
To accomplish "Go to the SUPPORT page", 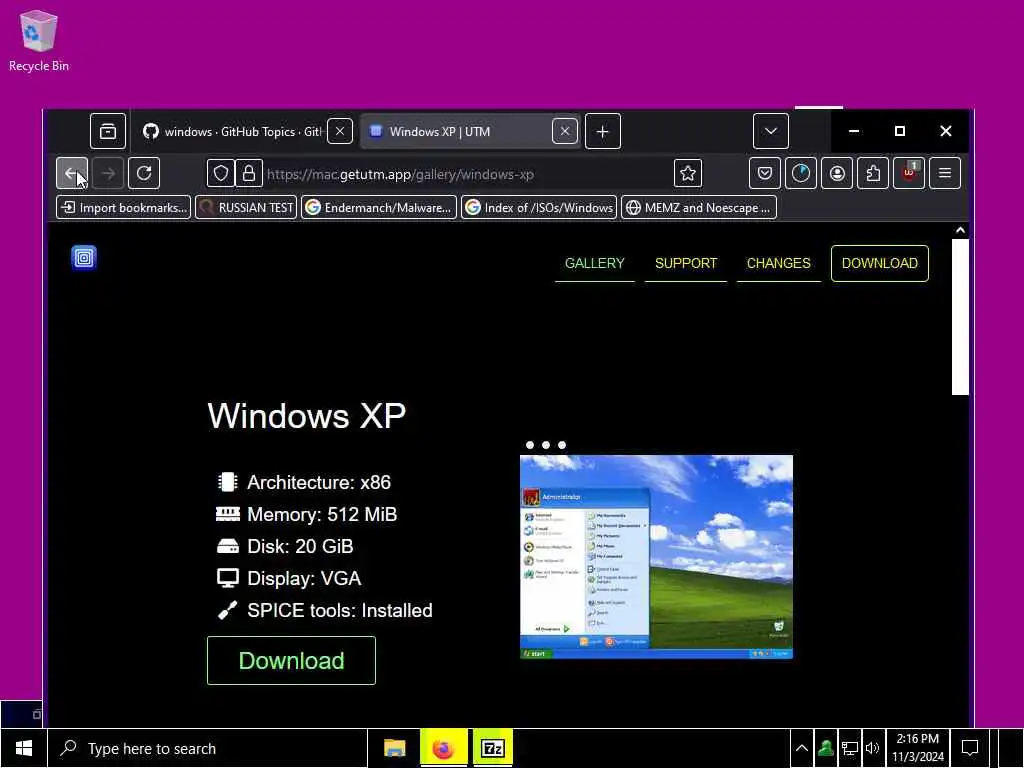I will [x=686, y=263].
